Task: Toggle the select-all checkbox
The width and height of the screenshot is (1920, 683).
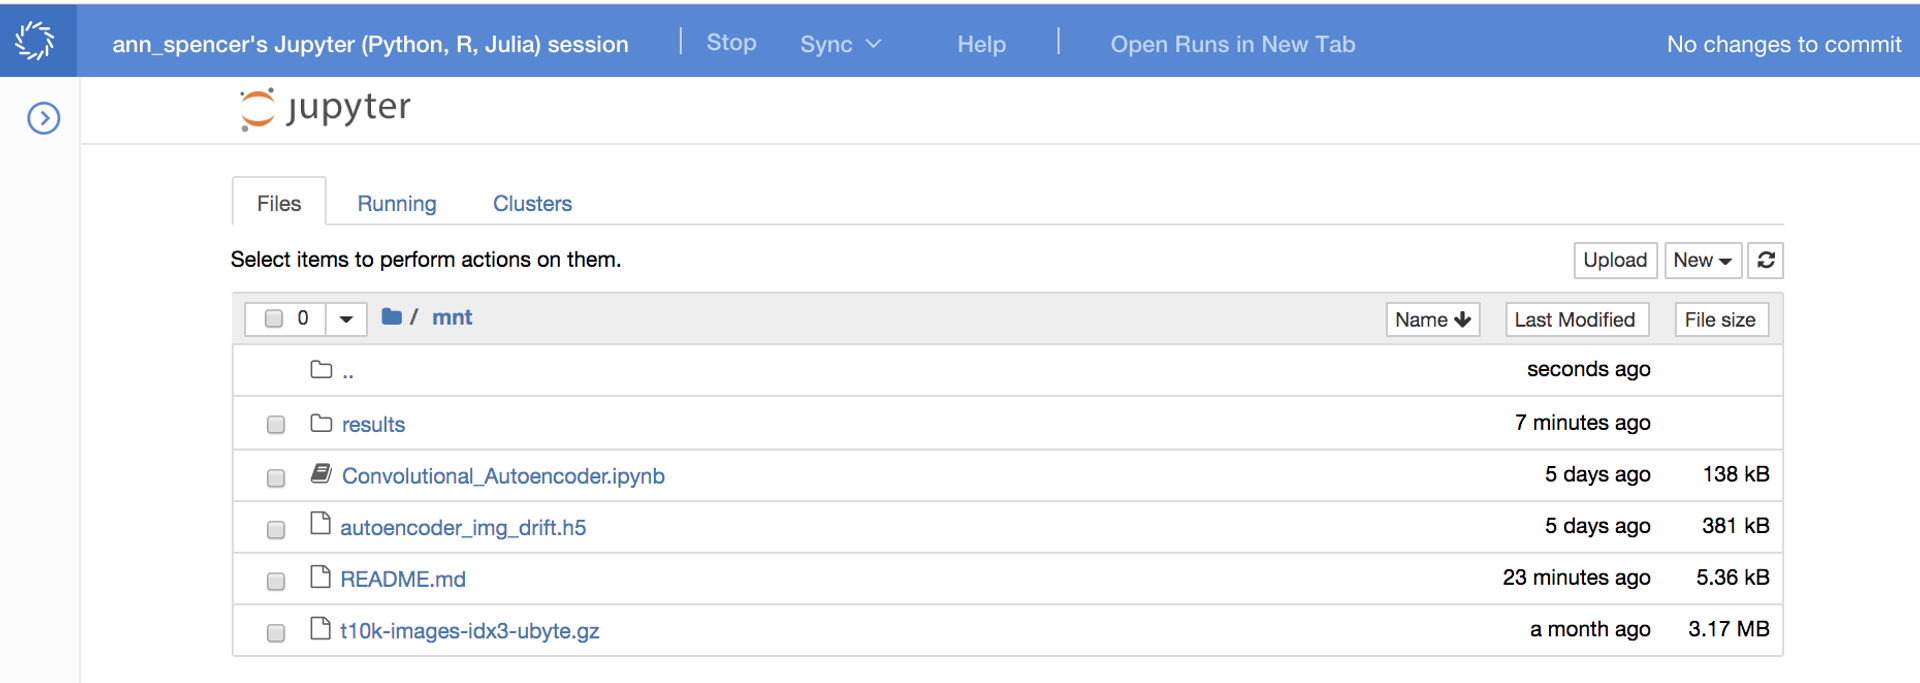Action: 274,319
